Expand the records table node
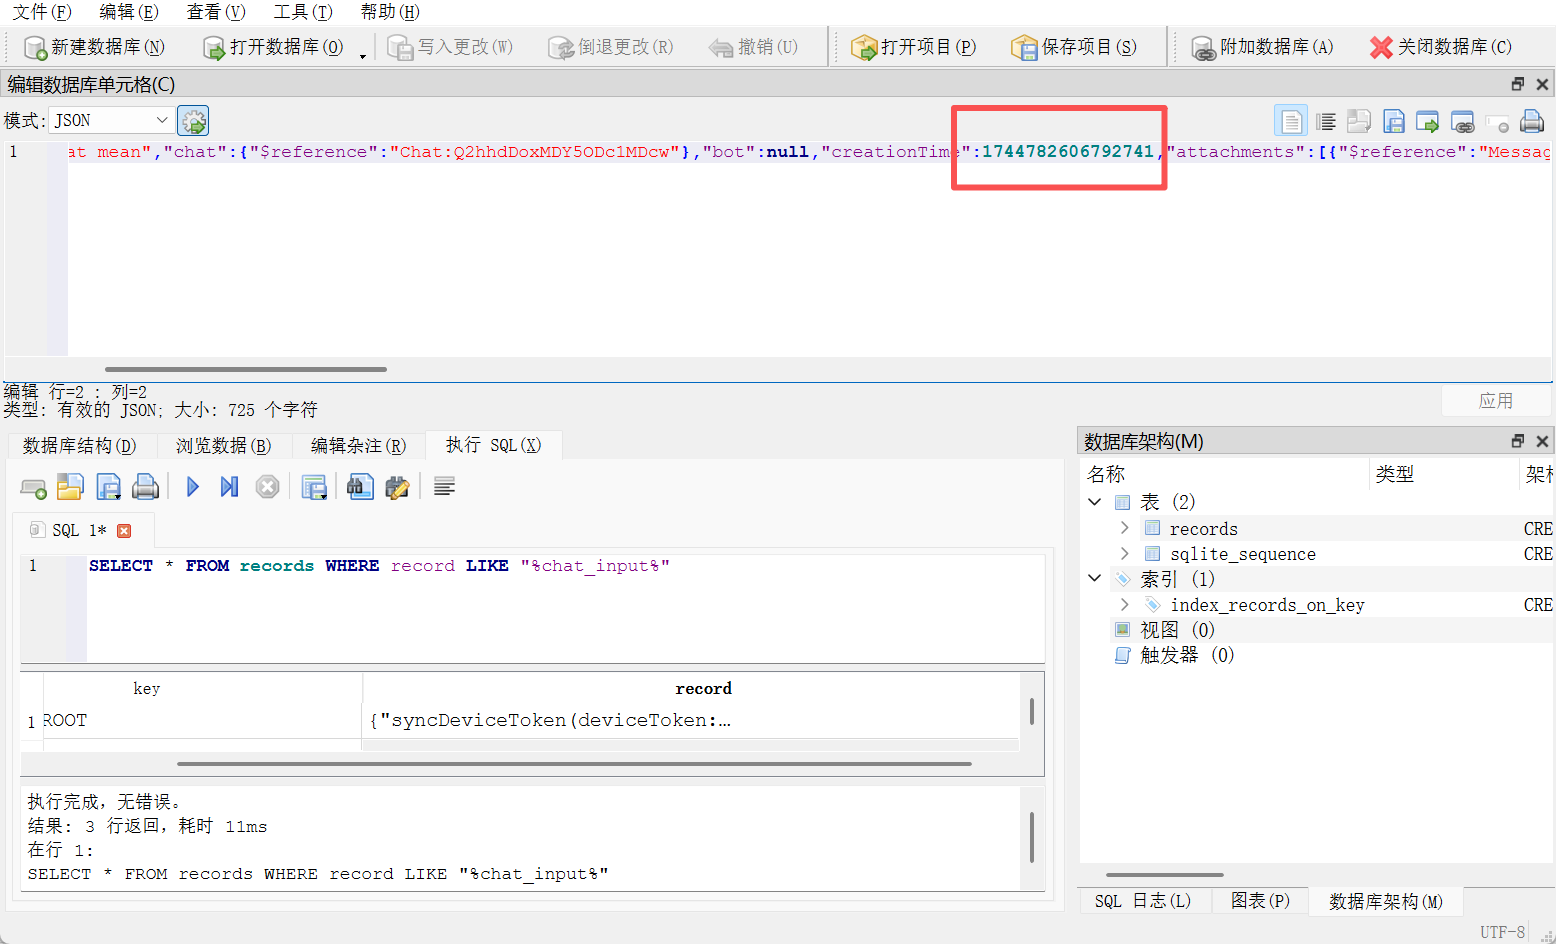This screenshot has height=944, width=1556. point(1124,528)
